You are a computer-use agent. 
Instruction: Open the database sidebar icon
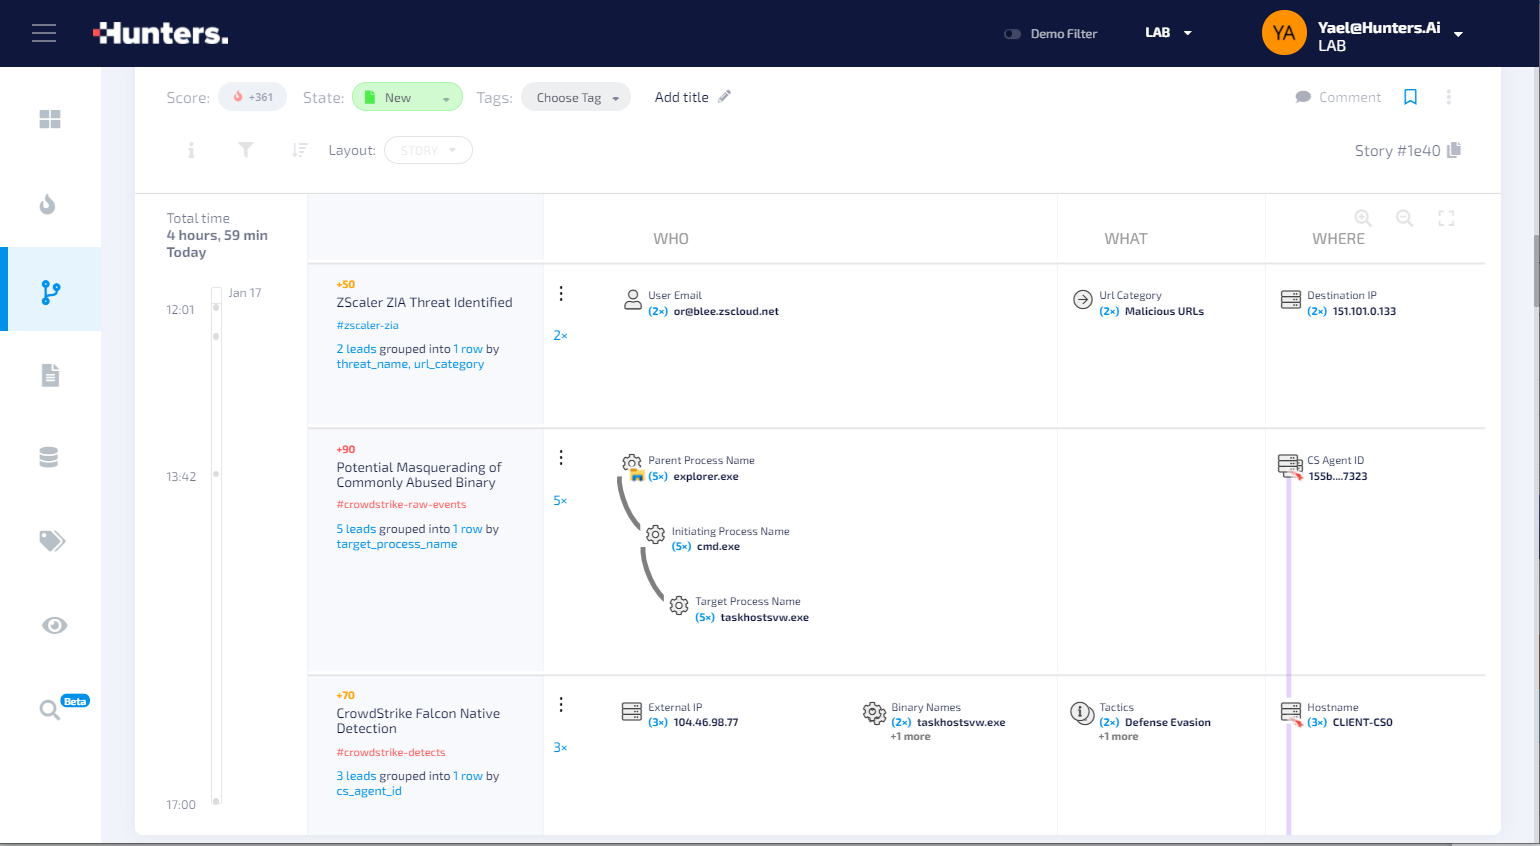coord(49,457)
